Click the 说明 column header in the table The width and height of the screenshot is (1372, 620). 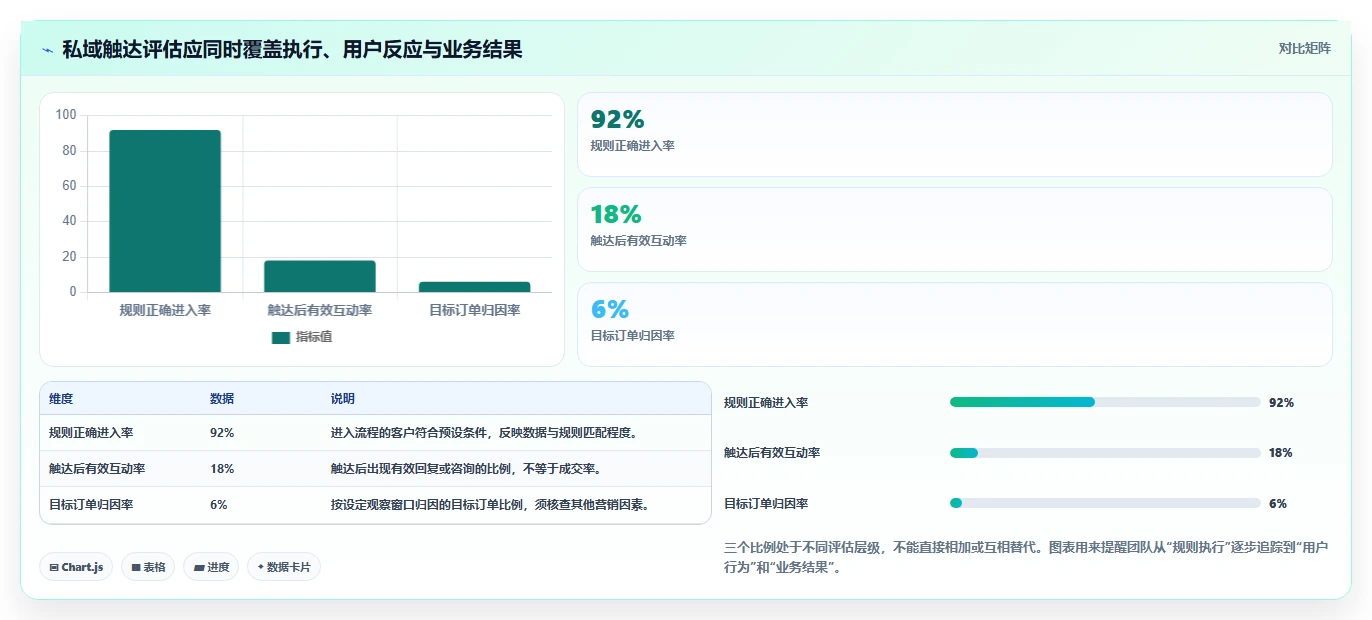point(343,399)
